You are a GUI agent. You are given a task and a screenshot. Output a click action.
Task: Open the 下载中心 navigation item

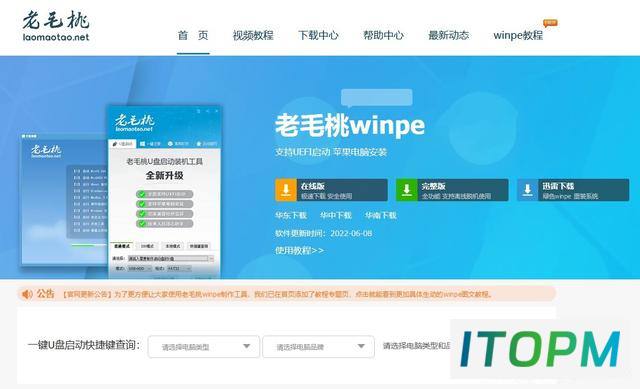pyautogui.click(x=318, y=35)
